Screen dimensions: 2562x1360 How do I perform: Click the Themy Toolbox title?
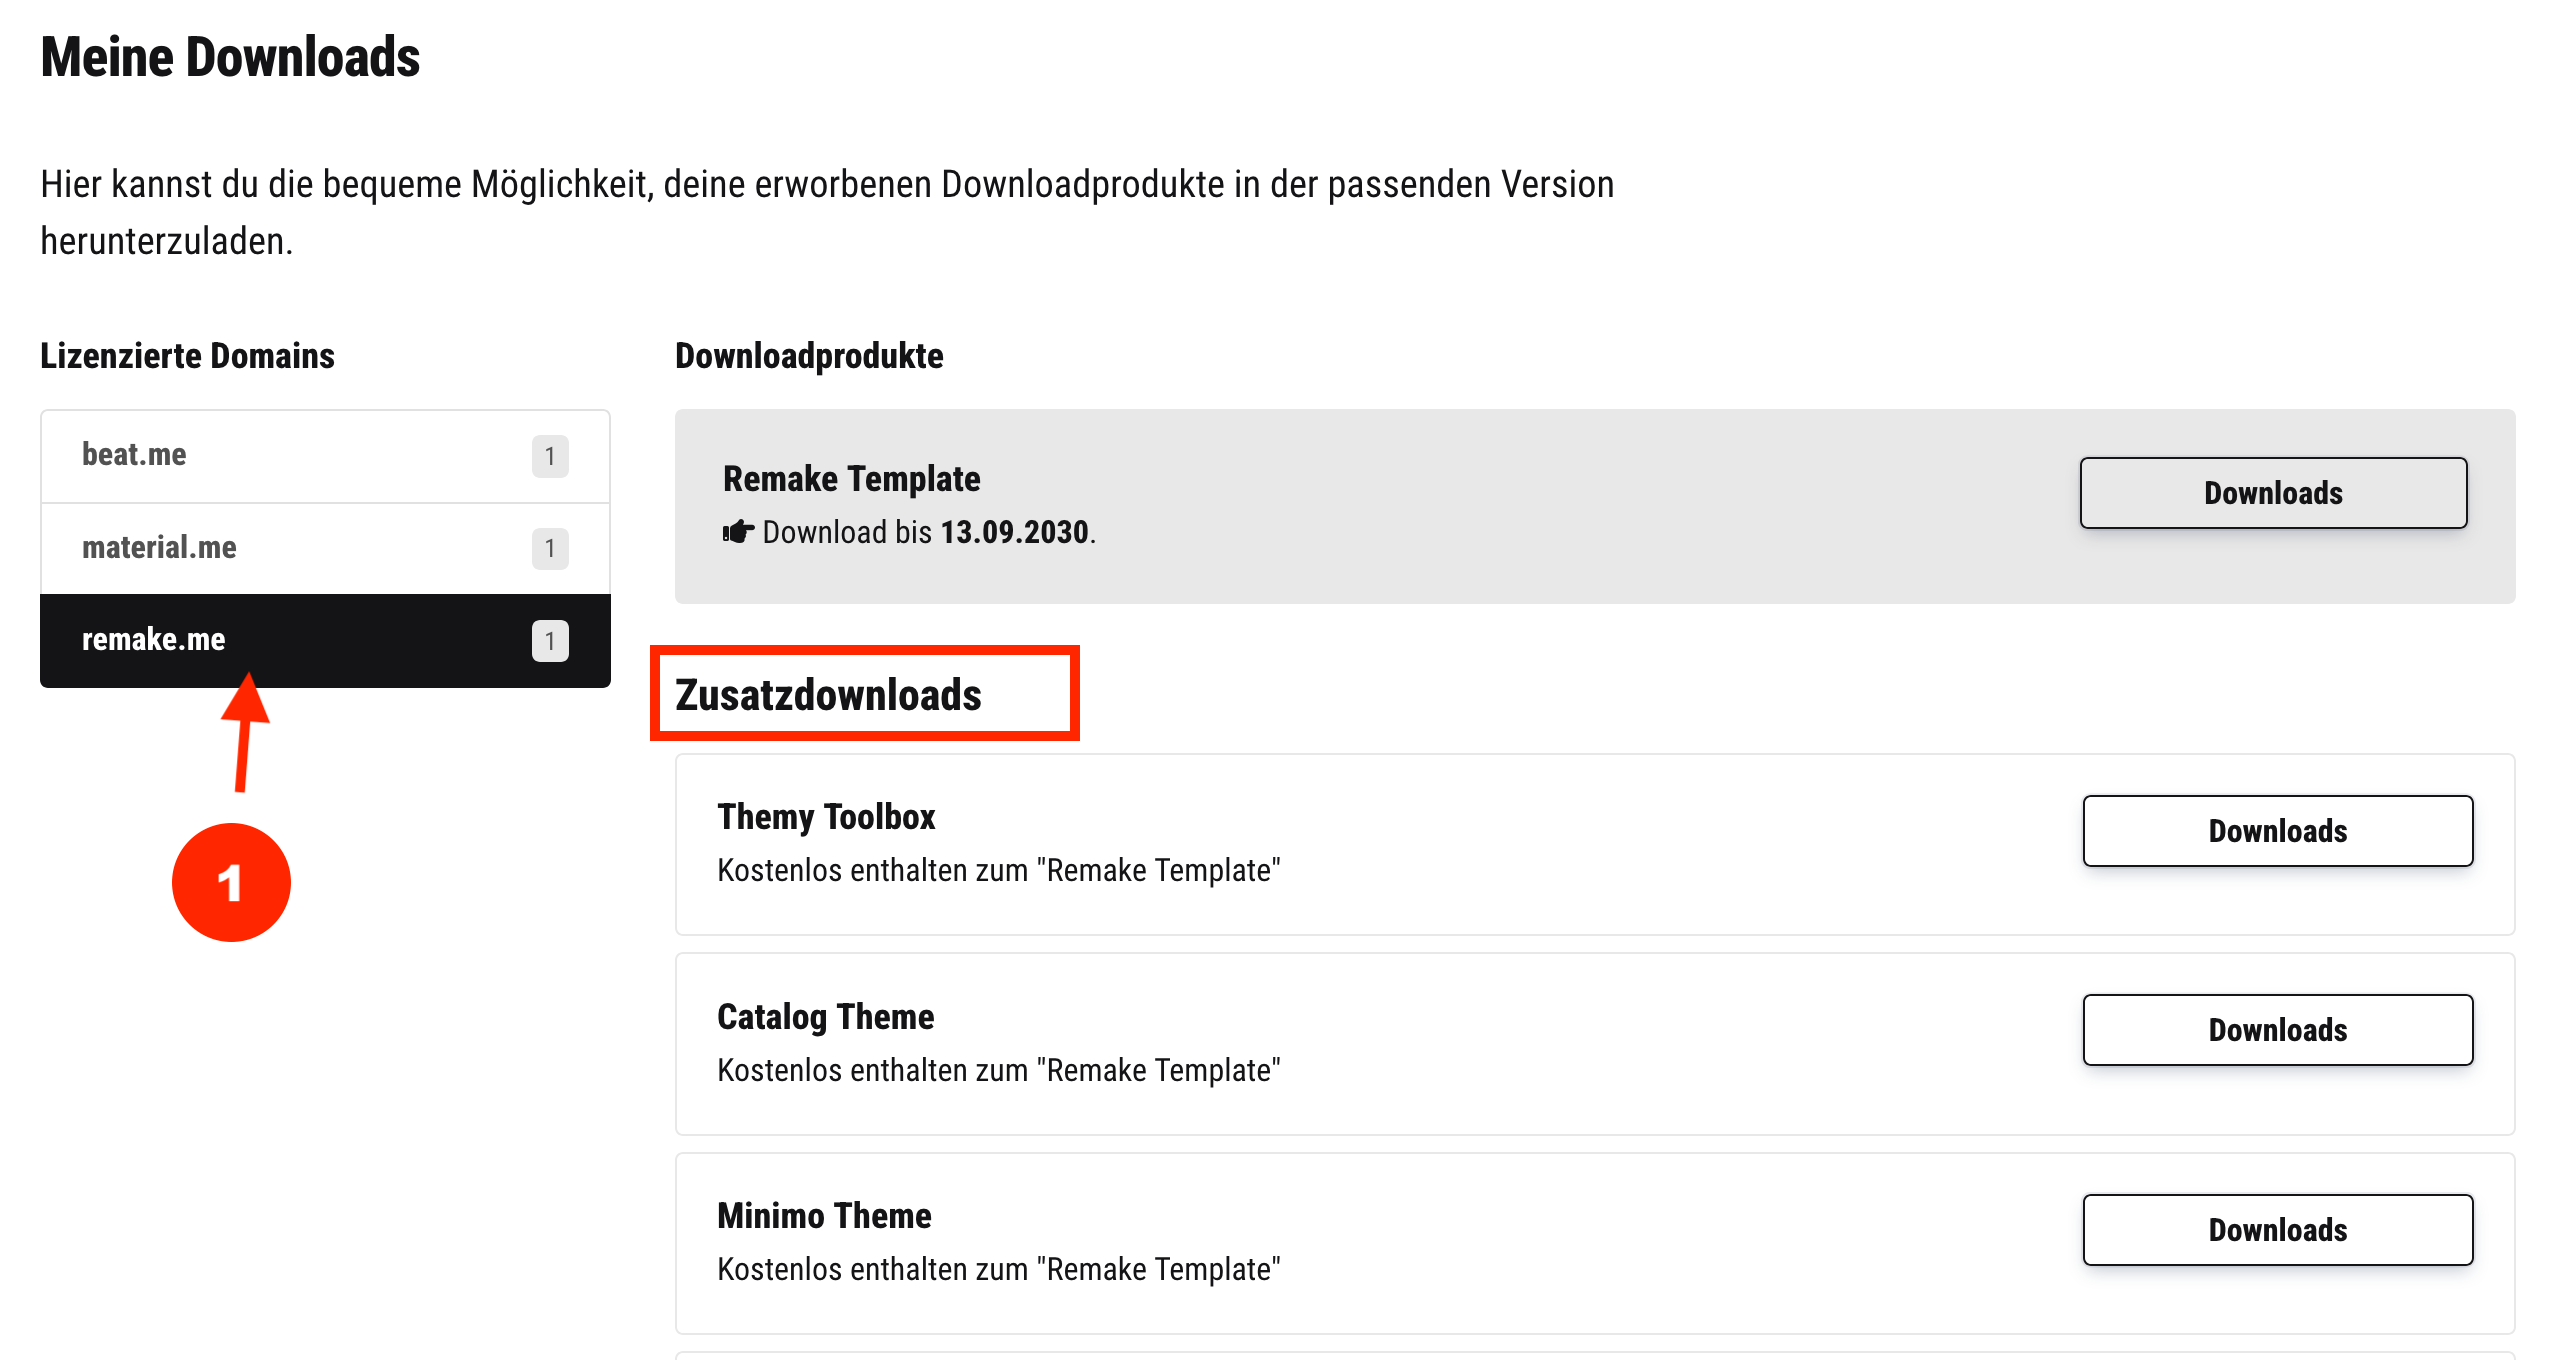826,817
